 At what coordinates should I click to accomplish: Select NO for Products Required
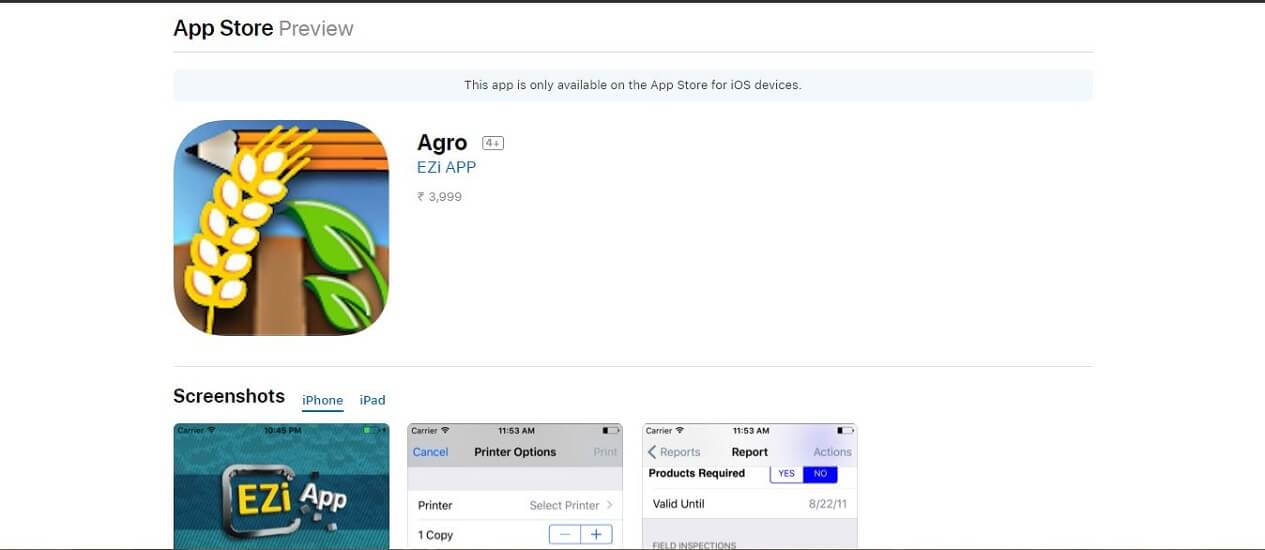click(821, 474)
